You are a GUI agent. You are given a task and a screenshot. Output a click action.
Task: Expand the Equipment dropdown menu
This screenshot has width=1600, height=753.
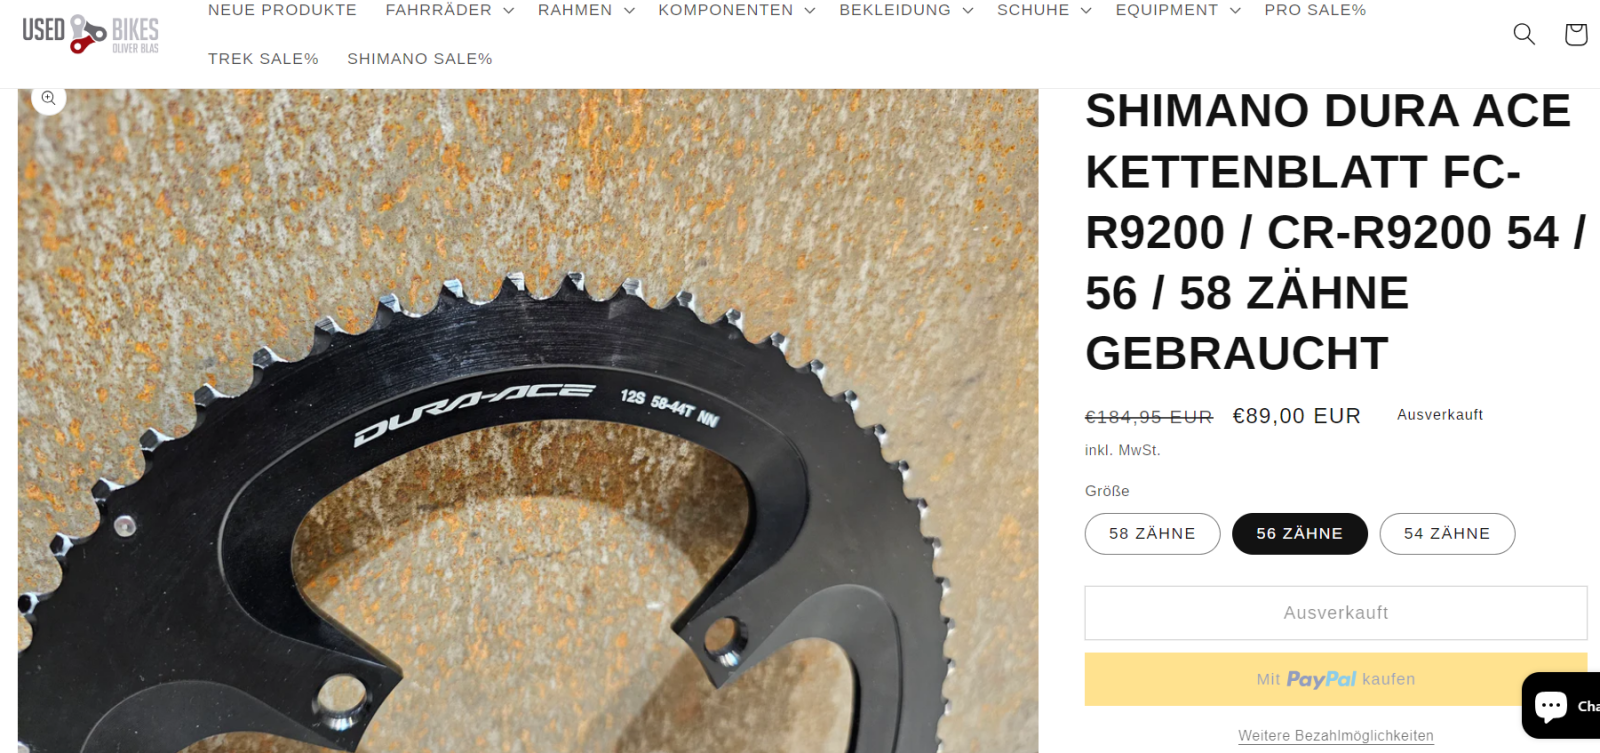click(x=1178, y=10)
